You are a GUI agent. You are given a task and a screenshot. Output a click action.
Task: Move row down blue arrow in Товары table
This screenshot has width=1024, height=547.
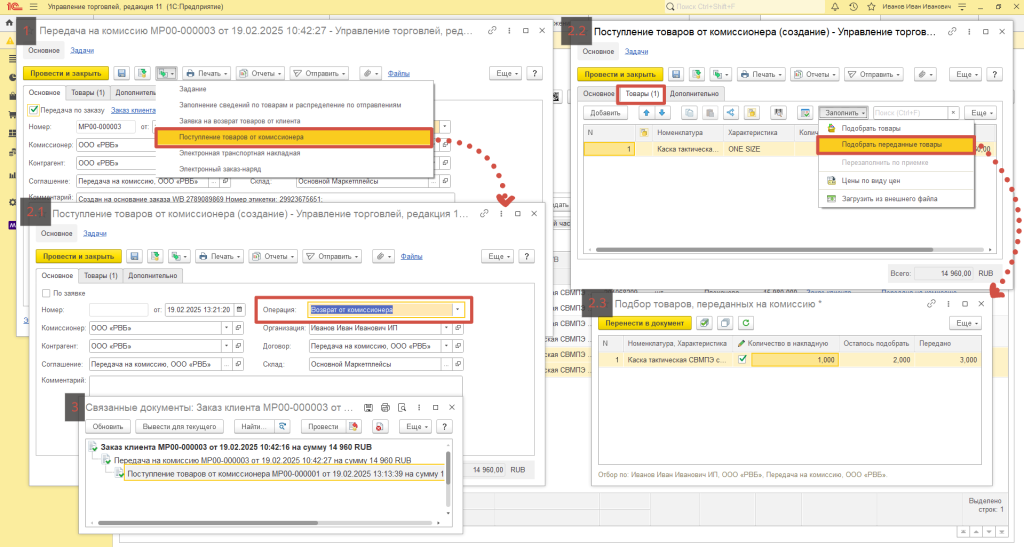(x=662, y=113)
